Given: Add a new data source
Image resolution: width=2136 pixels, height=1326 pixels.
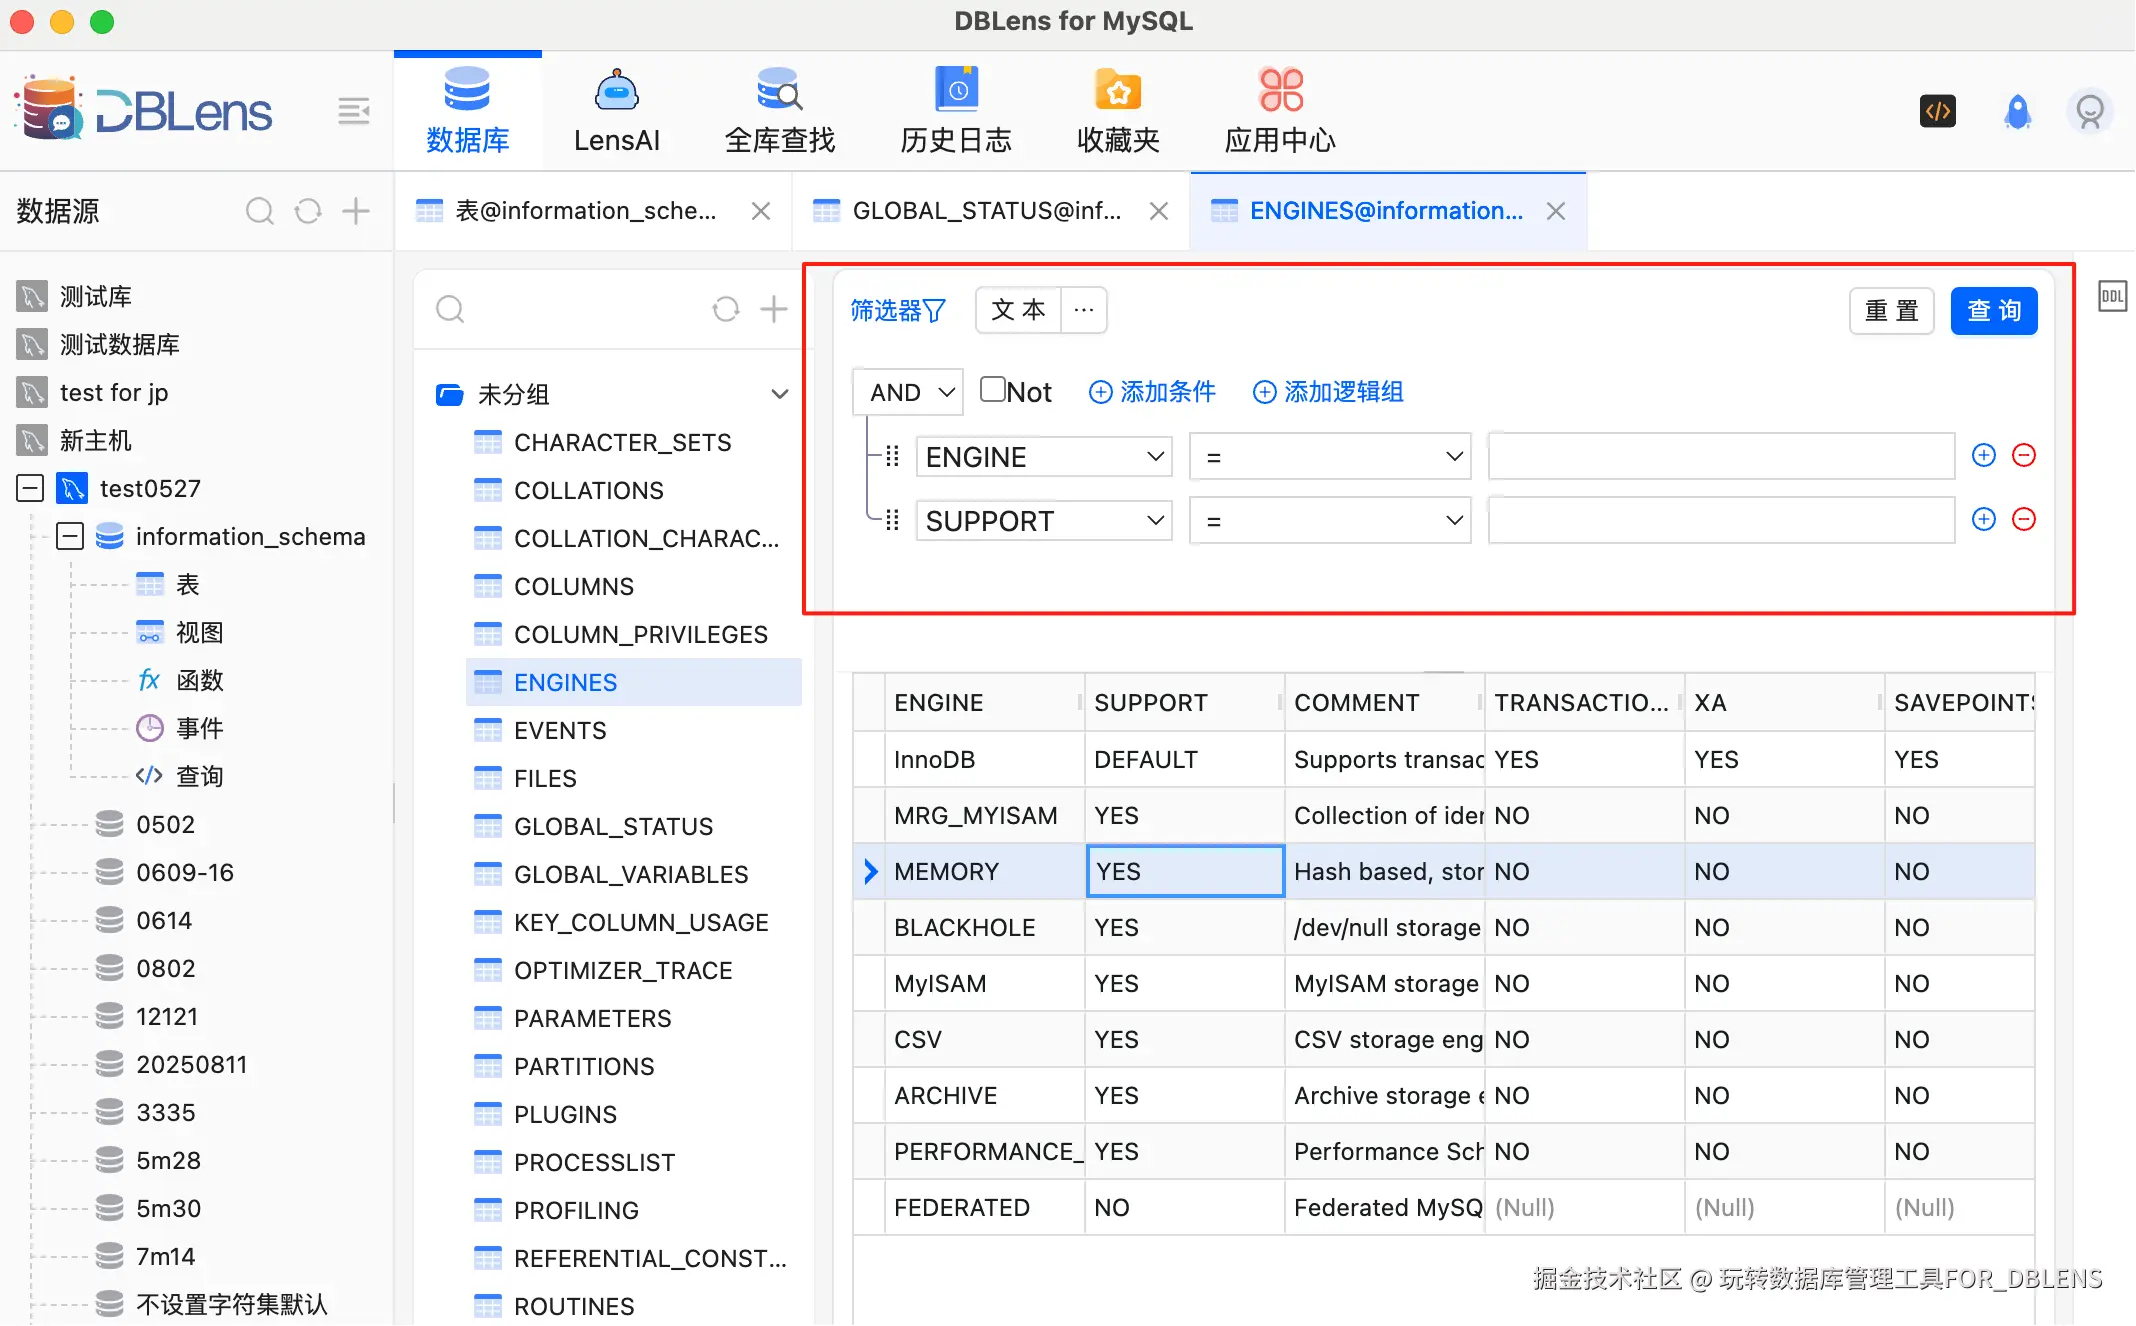Looking at the screenshot, I should (356, 211).
